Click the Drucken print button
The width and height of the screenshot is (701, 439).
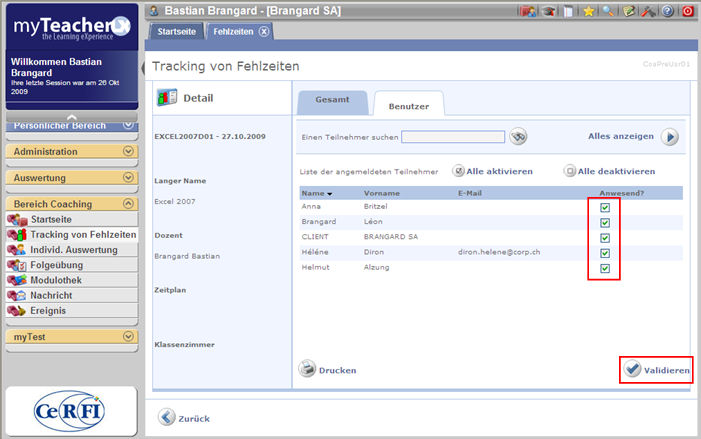pyautogui.click(x=328, y=370)
